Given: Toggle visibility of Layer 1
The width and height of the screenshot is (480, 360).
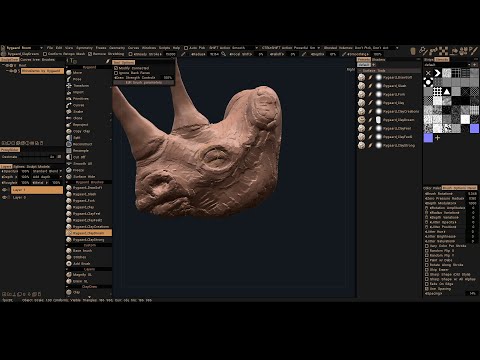Looking at the screenshot, I should [x=5, y=190].
